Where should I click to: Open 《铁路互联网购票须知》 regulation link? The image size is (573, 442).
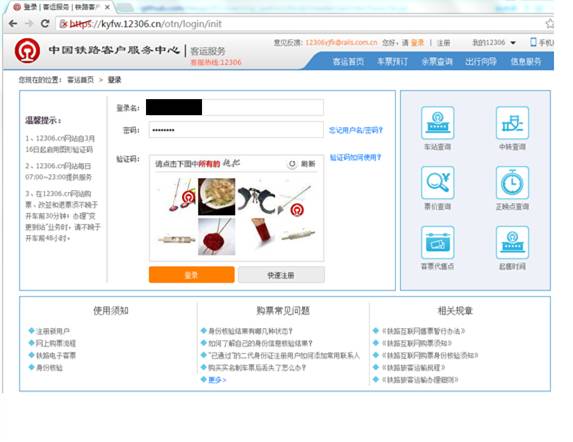tap(417, 343)
